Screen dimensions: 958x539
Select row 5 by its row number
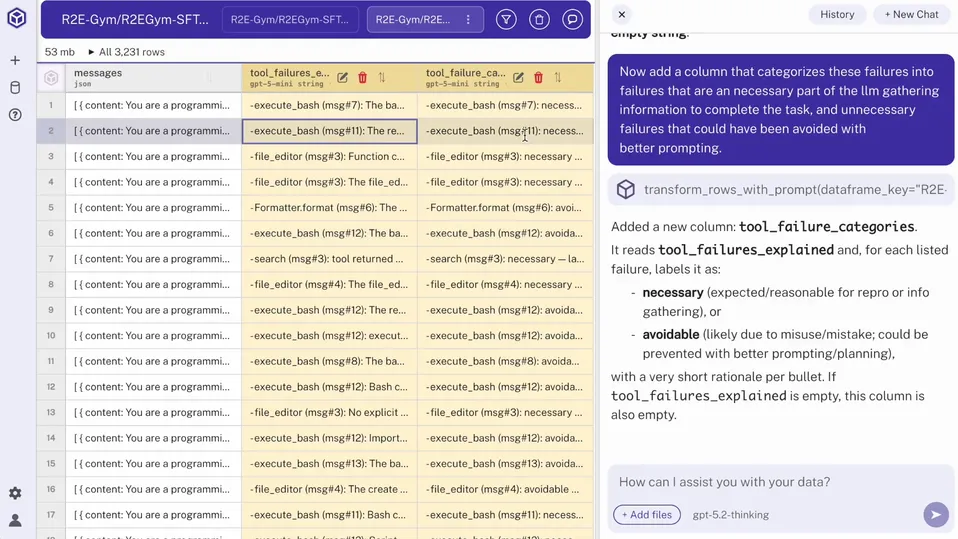[51, 208]
